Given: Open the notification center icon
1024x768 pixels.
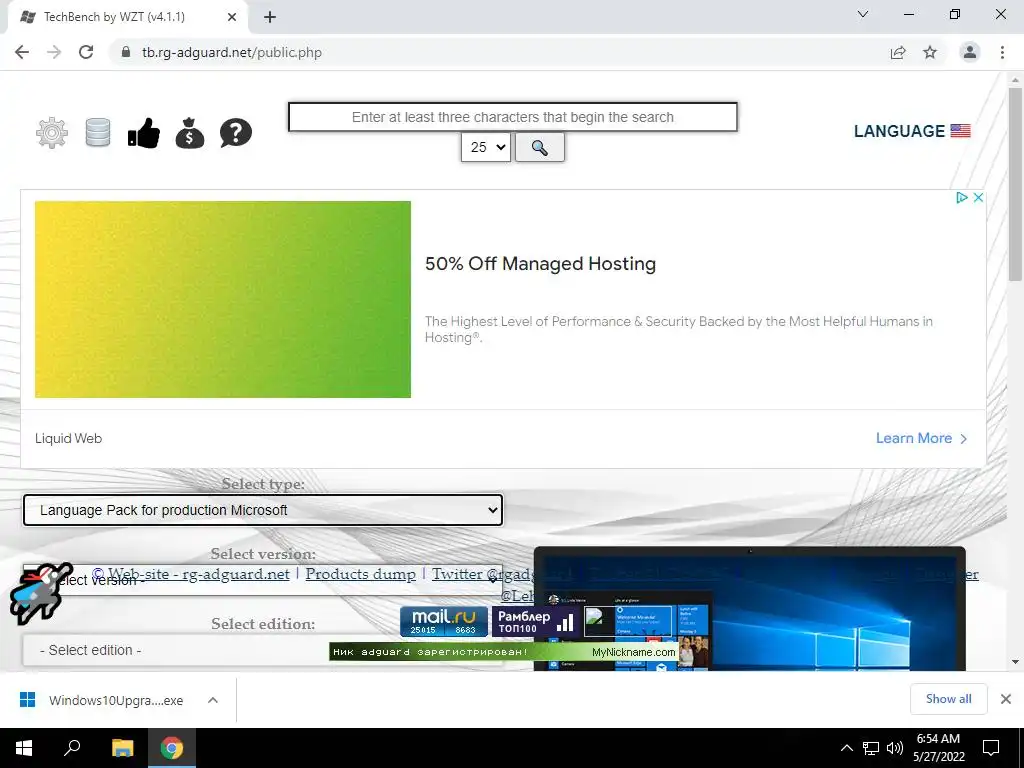Looking at the screenshot, I should 991,748.
